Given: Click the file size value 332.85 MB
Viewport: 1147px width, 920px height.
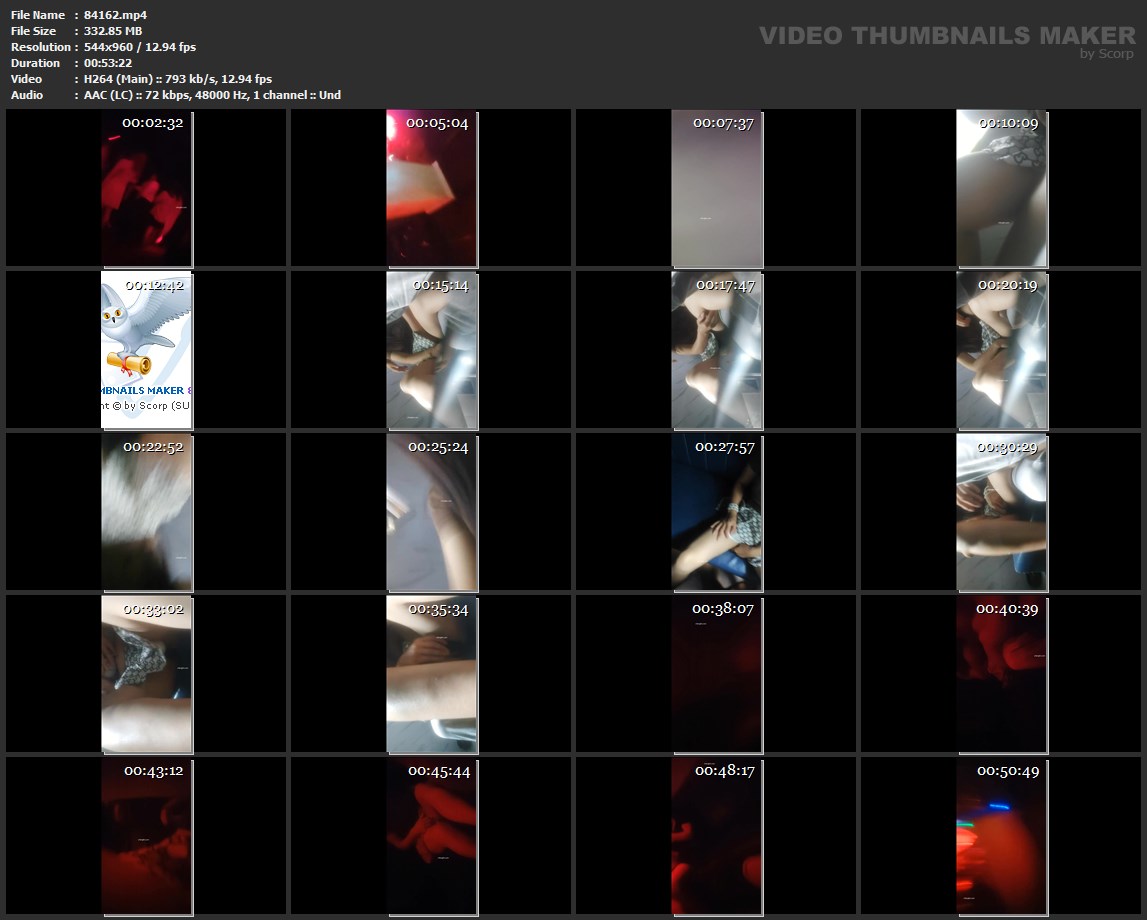Looking at the screenshot, I should [113, 31].
